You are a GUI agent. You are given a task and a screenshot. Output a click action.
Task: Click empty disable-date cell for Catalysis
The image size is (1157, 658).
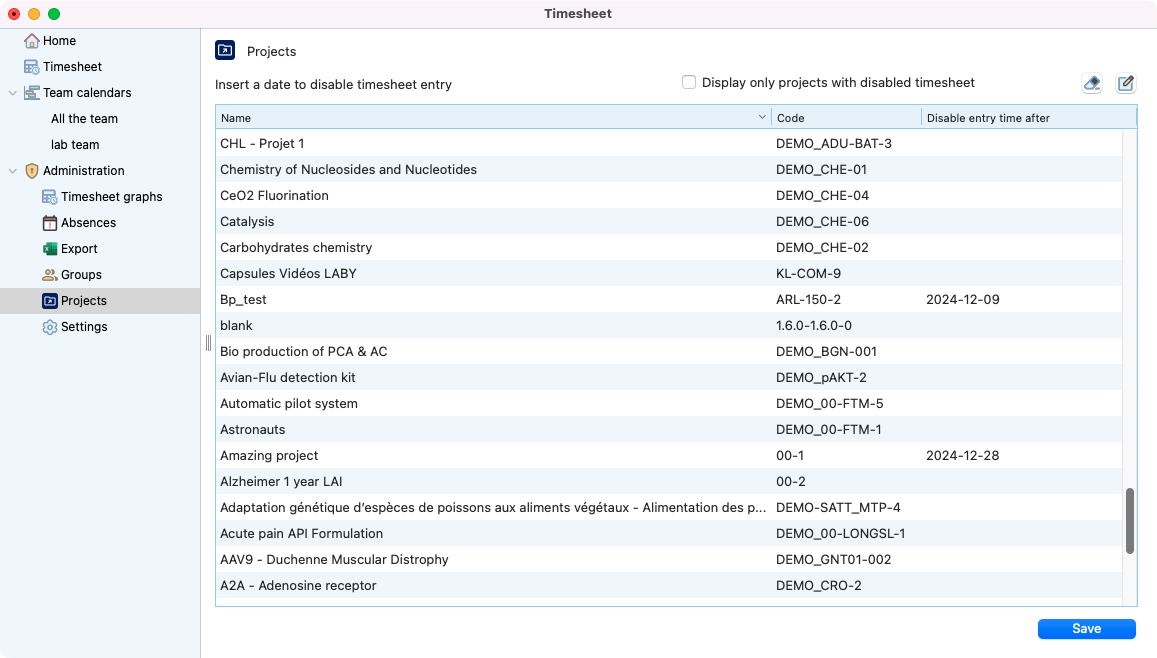coord(1021,221)
